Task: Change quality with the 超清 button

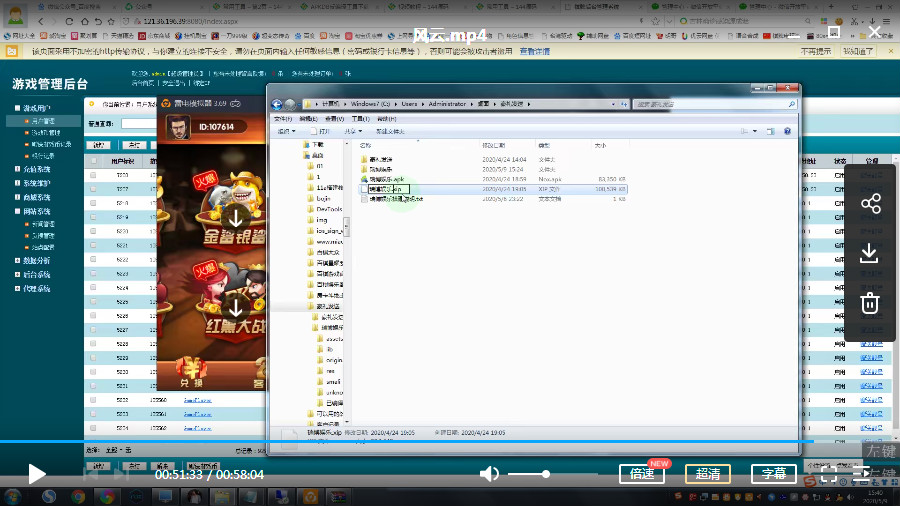Action: pyautogui.click(x=708, y=474)
